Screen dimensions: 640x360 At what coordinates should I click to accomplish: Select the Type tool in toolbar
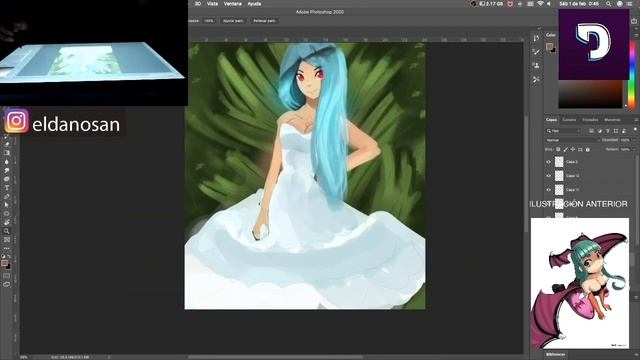coord(7,188)
